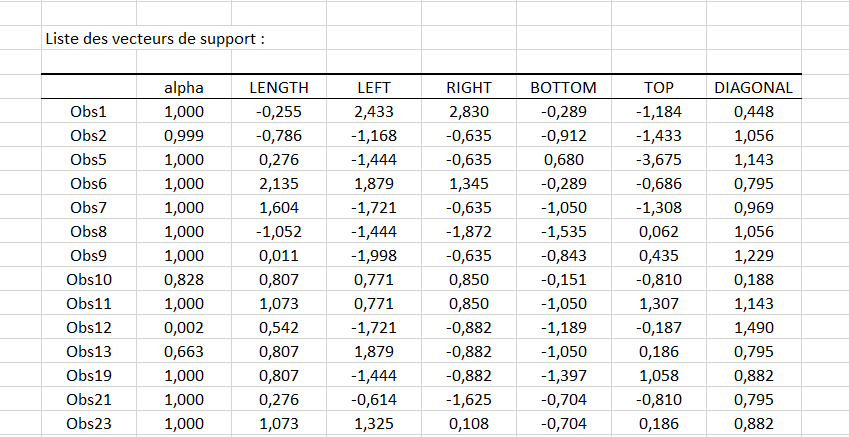The height and width of the screenshot is (437, 849).
Task: Select Obs12 DIAGONAL value 1,490
Action: click(x=753, y=327)
